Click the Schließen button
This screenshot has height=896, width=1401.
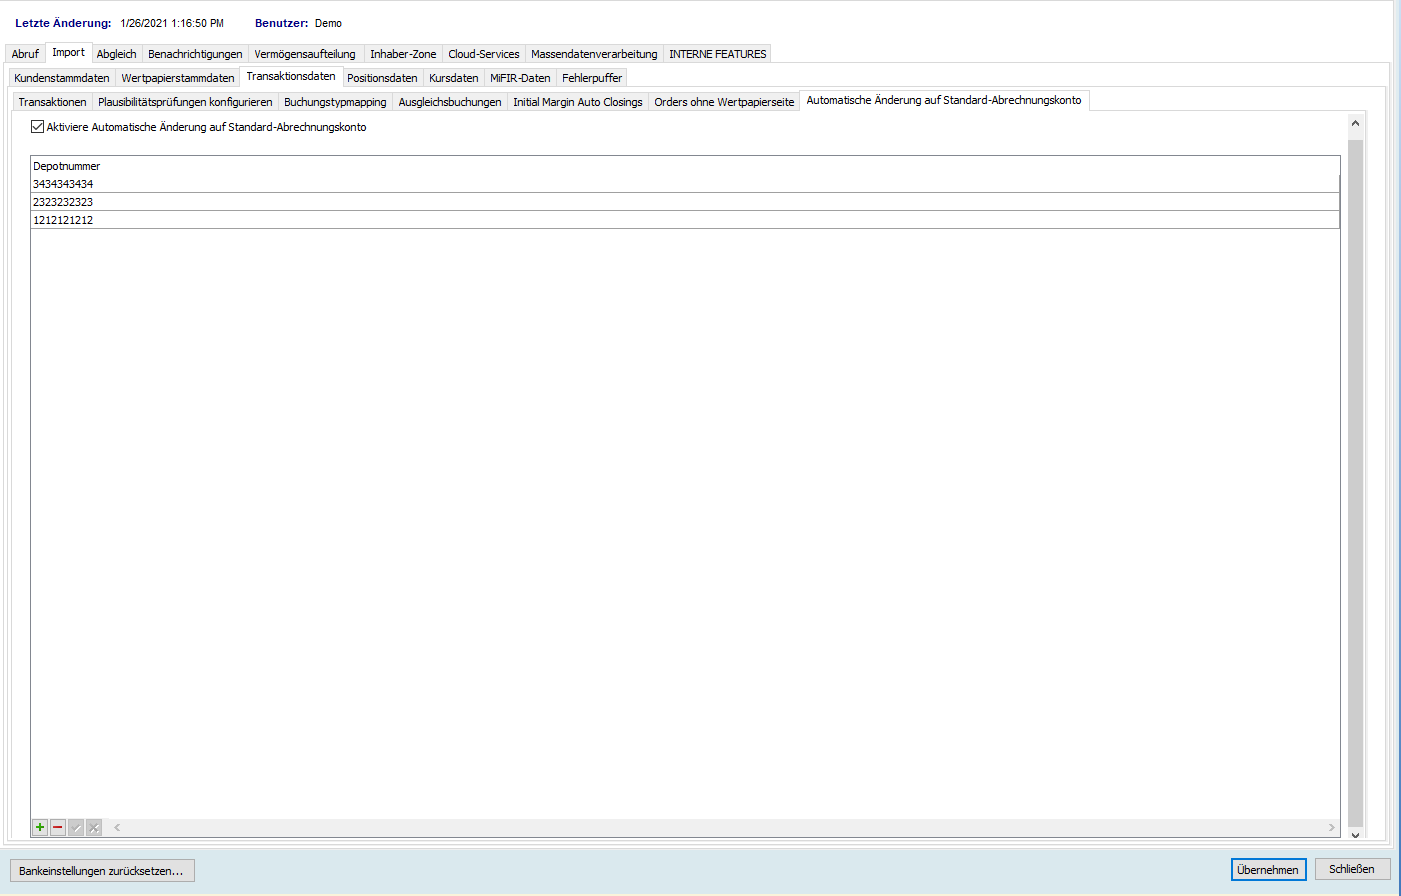click(x=1351, y=869)
